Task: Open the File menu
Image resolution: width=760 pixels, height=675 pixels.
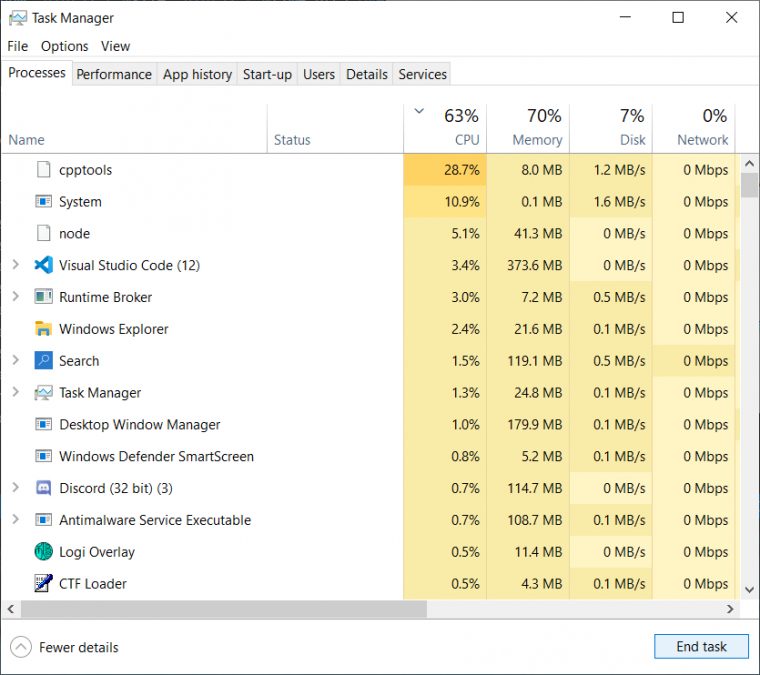Action: coord(17,46)
